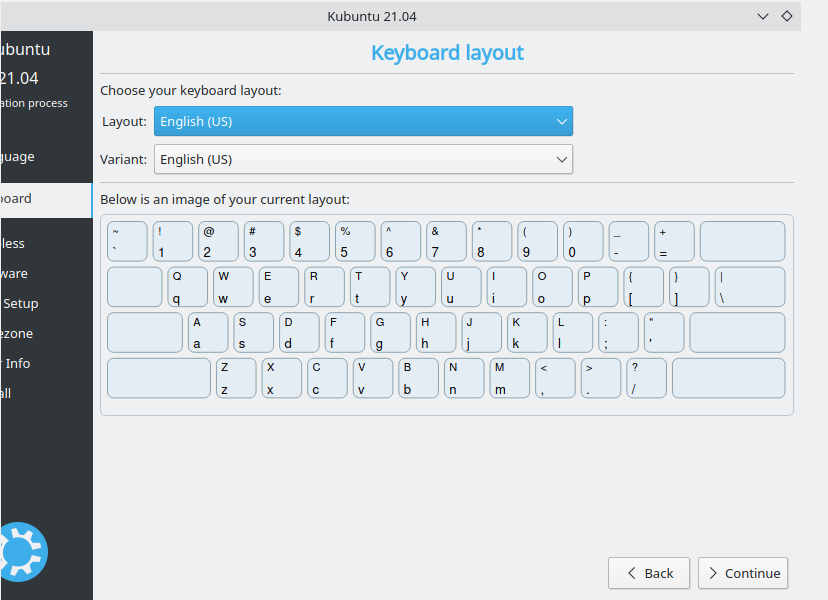The width and height of the screenshot is (828, 600).
Task: Click the Q key in layout preview
Action: click(187, 286)
